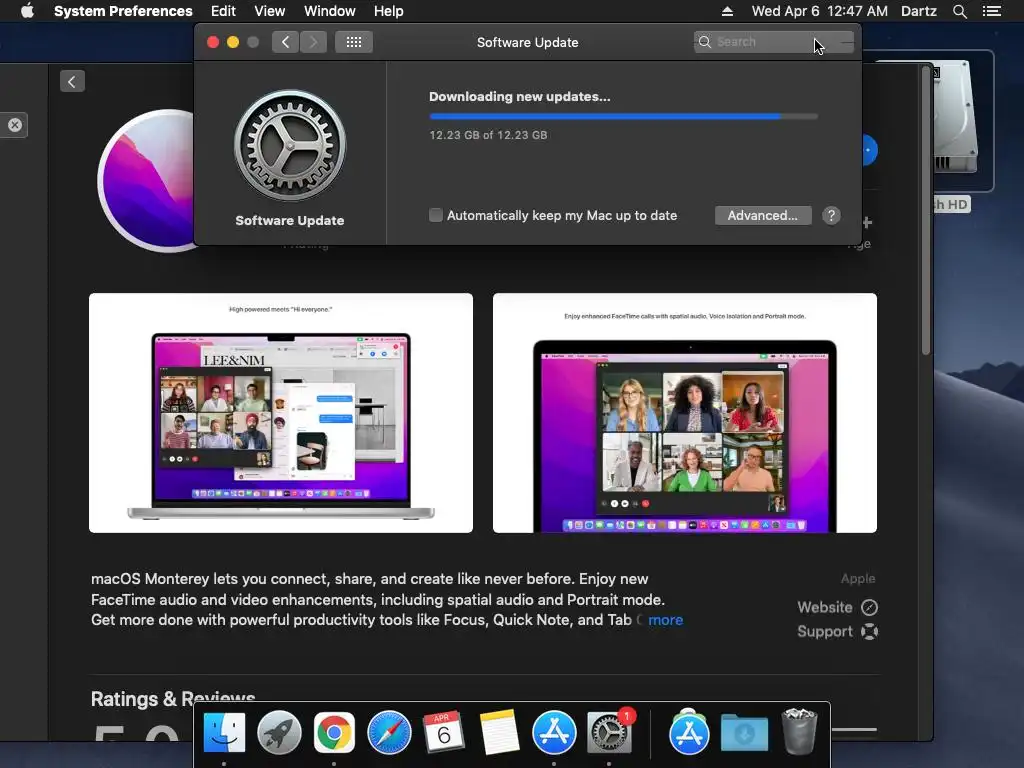Image resolution: width=1024 pixels, height=768 pixels.
Task: Open the Support link
Action: point(837,632)
